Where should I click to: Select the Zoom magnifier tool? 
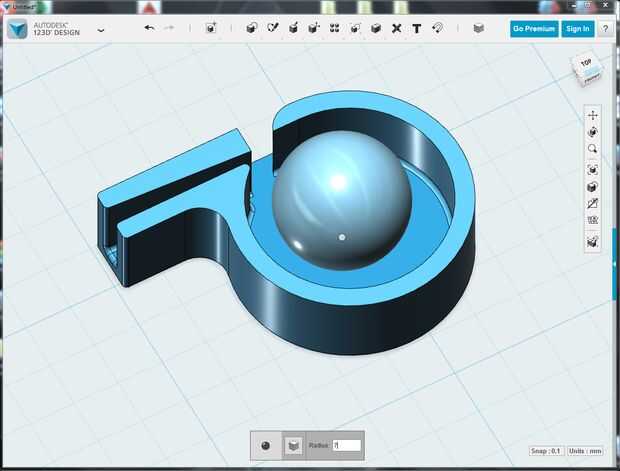(592, 149)
